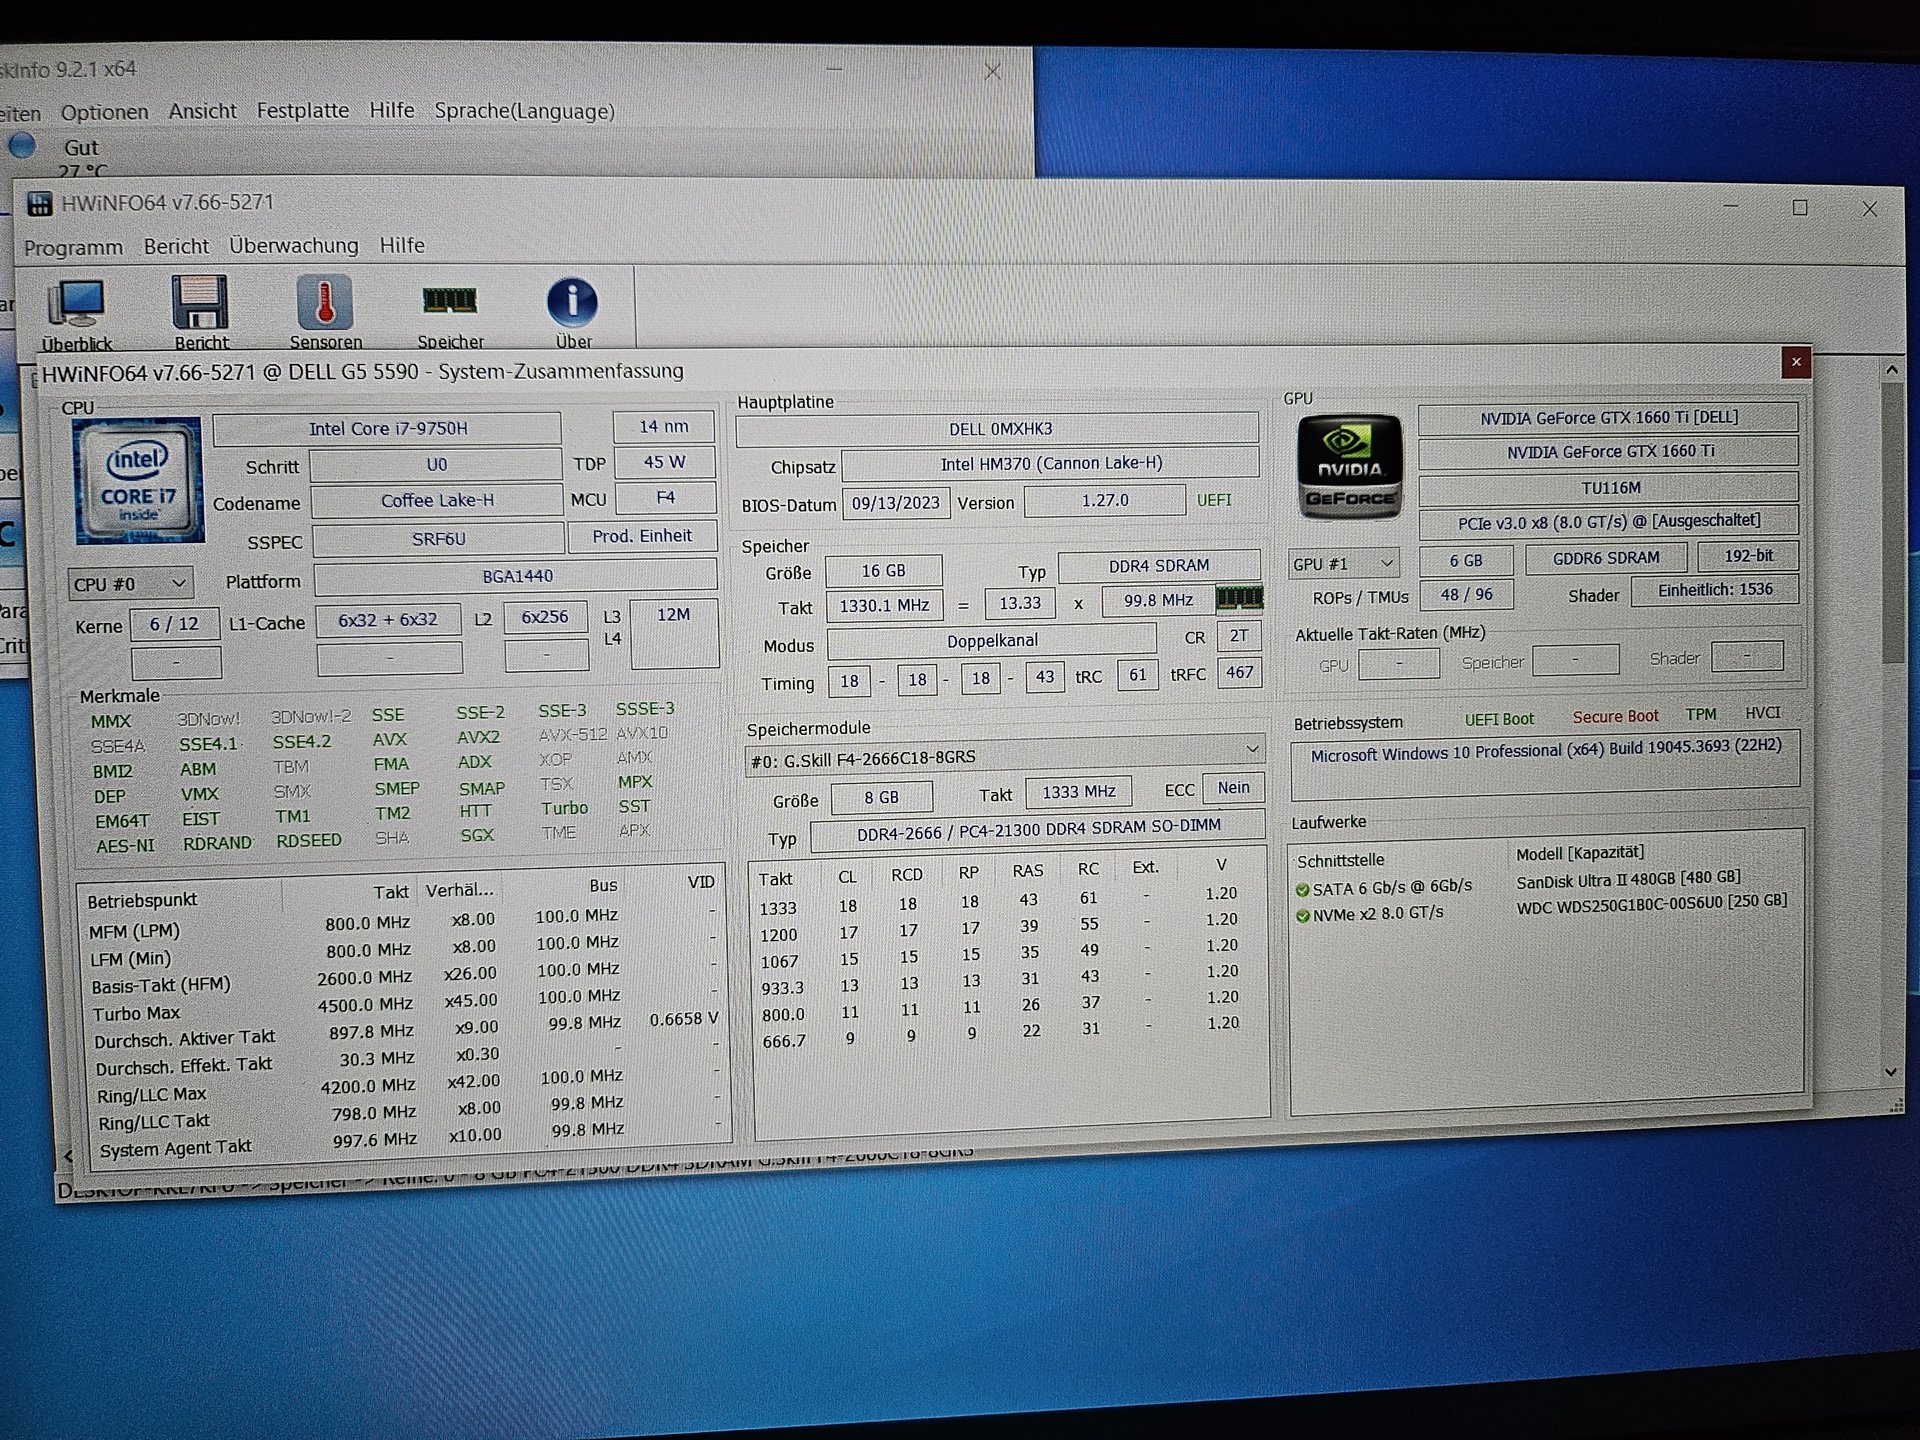Open Hilfe menu in background window
This screenshot has height=1440, width=1920.
pyautogui.click(x=391, y=110)
